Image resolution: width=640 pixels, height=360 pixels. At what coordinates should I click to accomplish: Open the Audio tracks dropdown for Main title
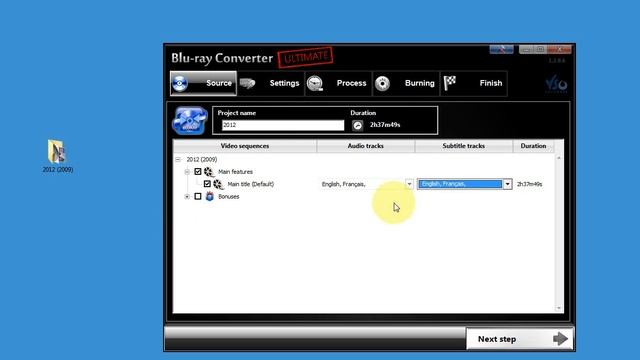point(409,184)
